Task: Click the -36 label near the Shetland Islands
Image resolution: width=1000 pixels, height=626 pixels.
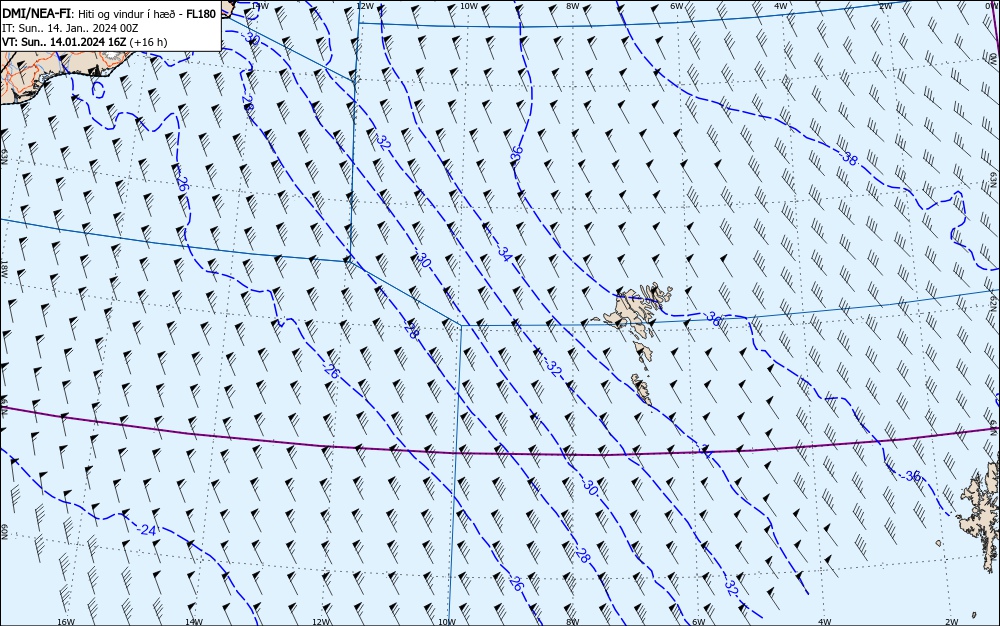Action: (911, 476)
